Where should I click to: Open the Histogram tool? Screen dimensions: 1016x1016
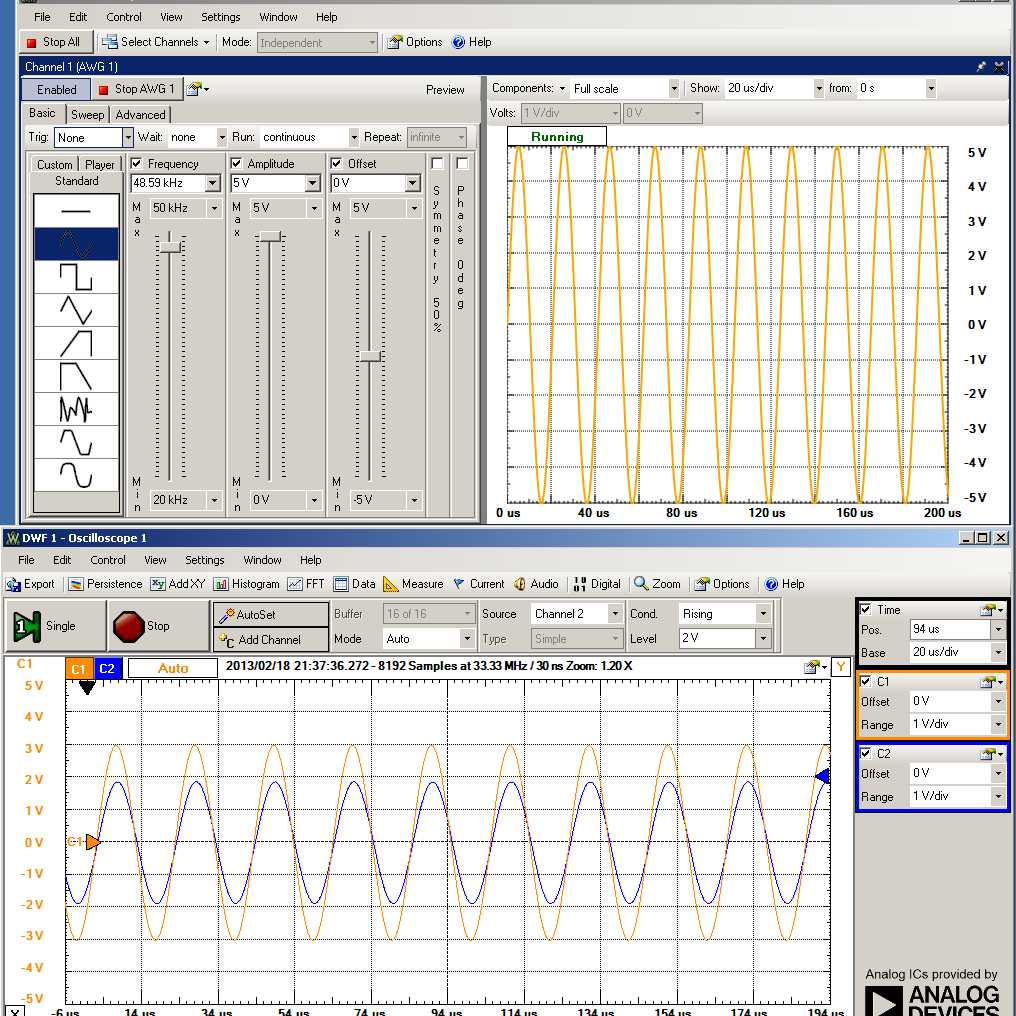(246, 584)
